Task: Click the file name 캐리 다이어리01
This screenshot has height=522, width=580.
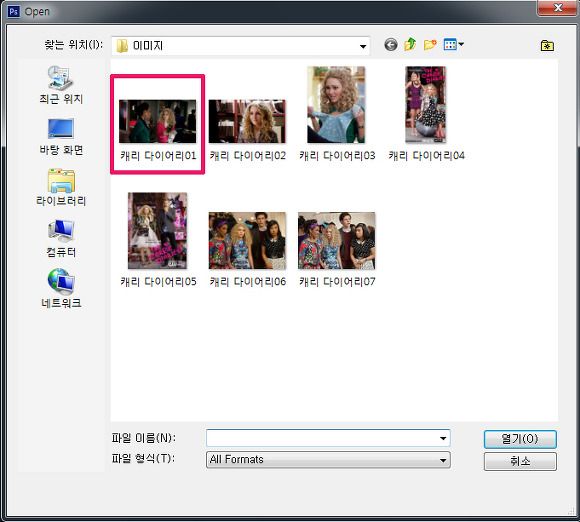Action: pos(158,156)
